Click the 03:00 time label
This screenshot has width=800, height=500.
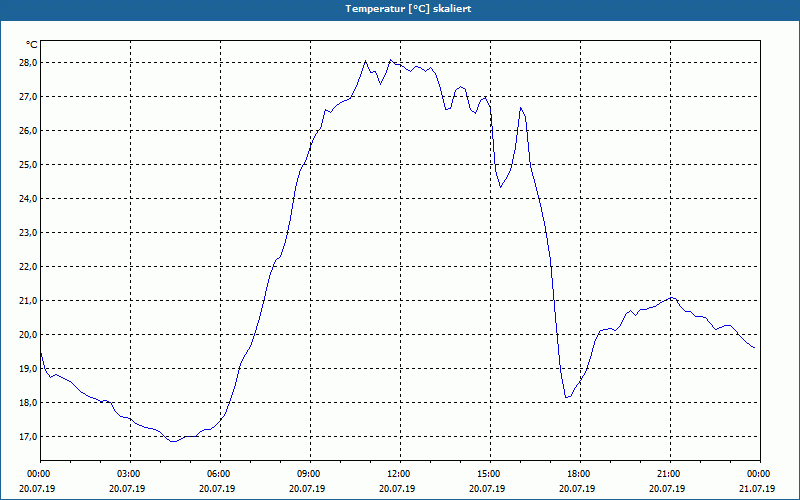[131, 474]
